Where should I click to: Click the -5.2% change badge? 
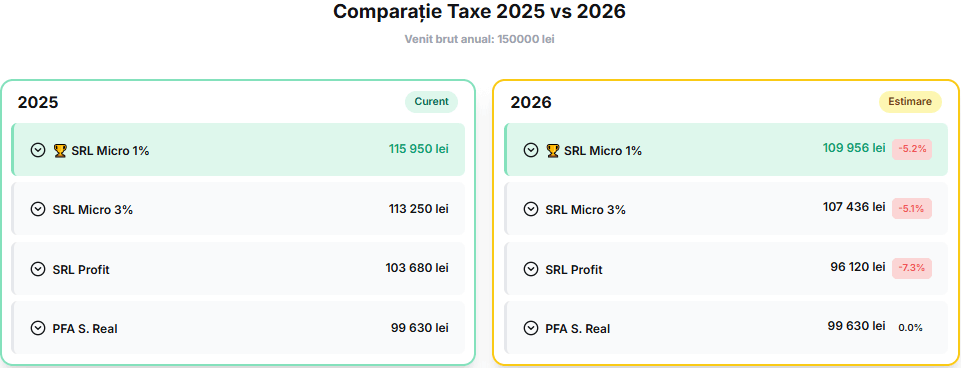coord(912,149)
